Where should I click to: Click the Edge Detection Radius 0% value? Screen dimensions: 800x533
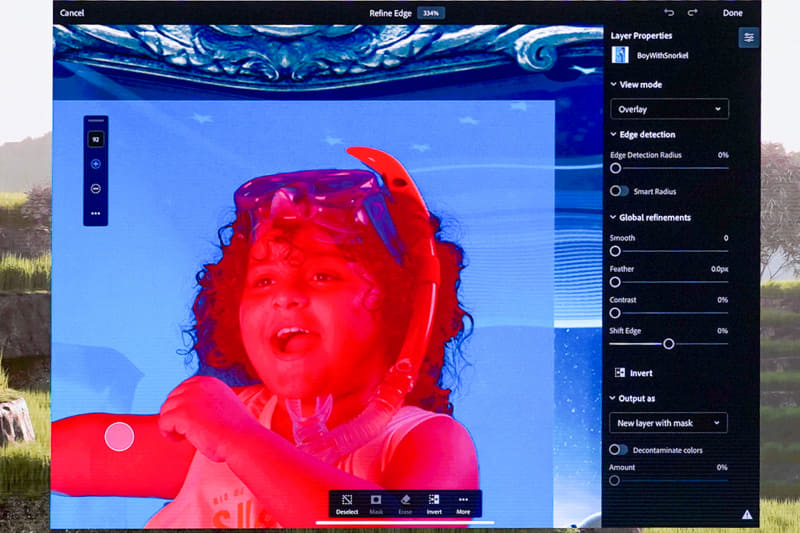click(723, 155)
